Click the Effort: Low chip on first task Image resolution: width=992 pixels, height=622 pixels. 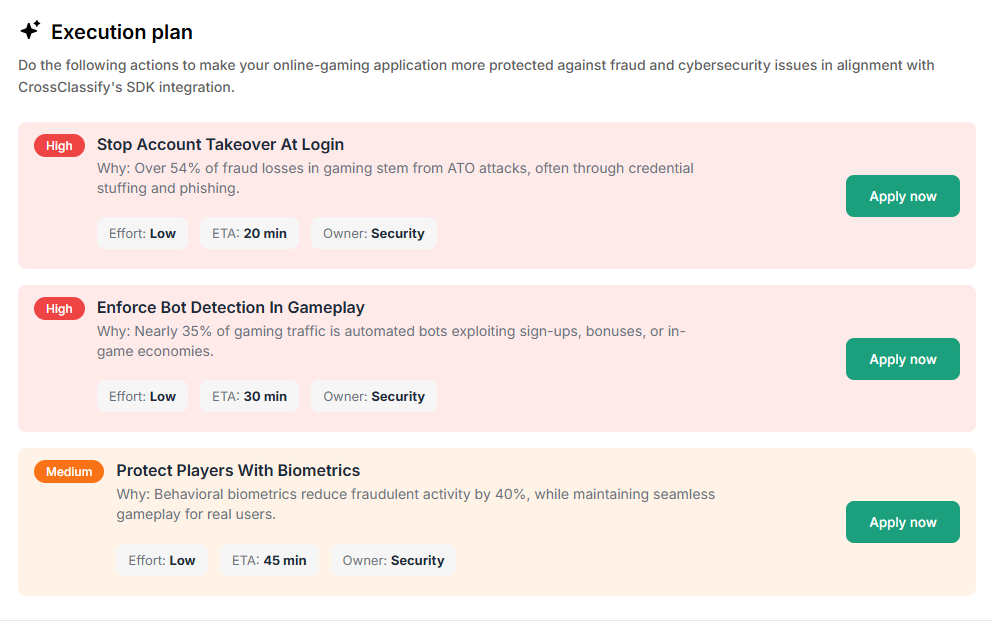click(x=142, y=233)
